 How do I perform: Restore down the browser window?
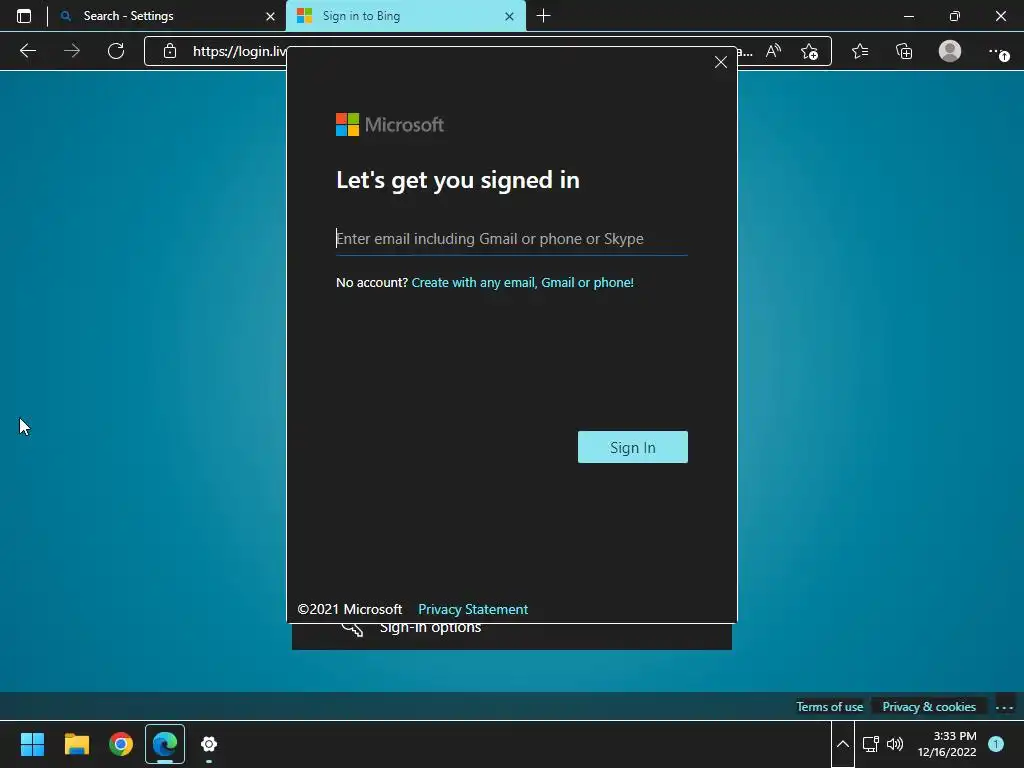tap(954, 16)
